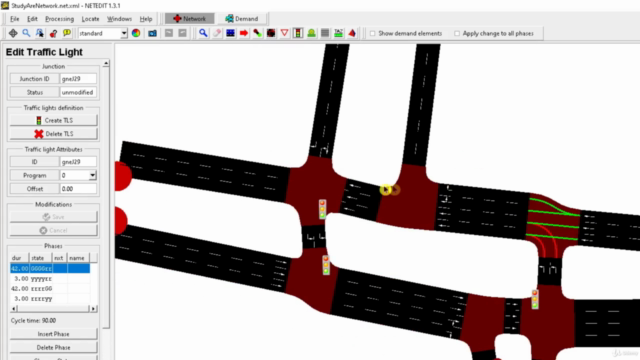Click the upper red junction circle on the left edge of the map
The height and width of the screenshot is (360, 640).
pyautogui.click(x=123, y=176)
